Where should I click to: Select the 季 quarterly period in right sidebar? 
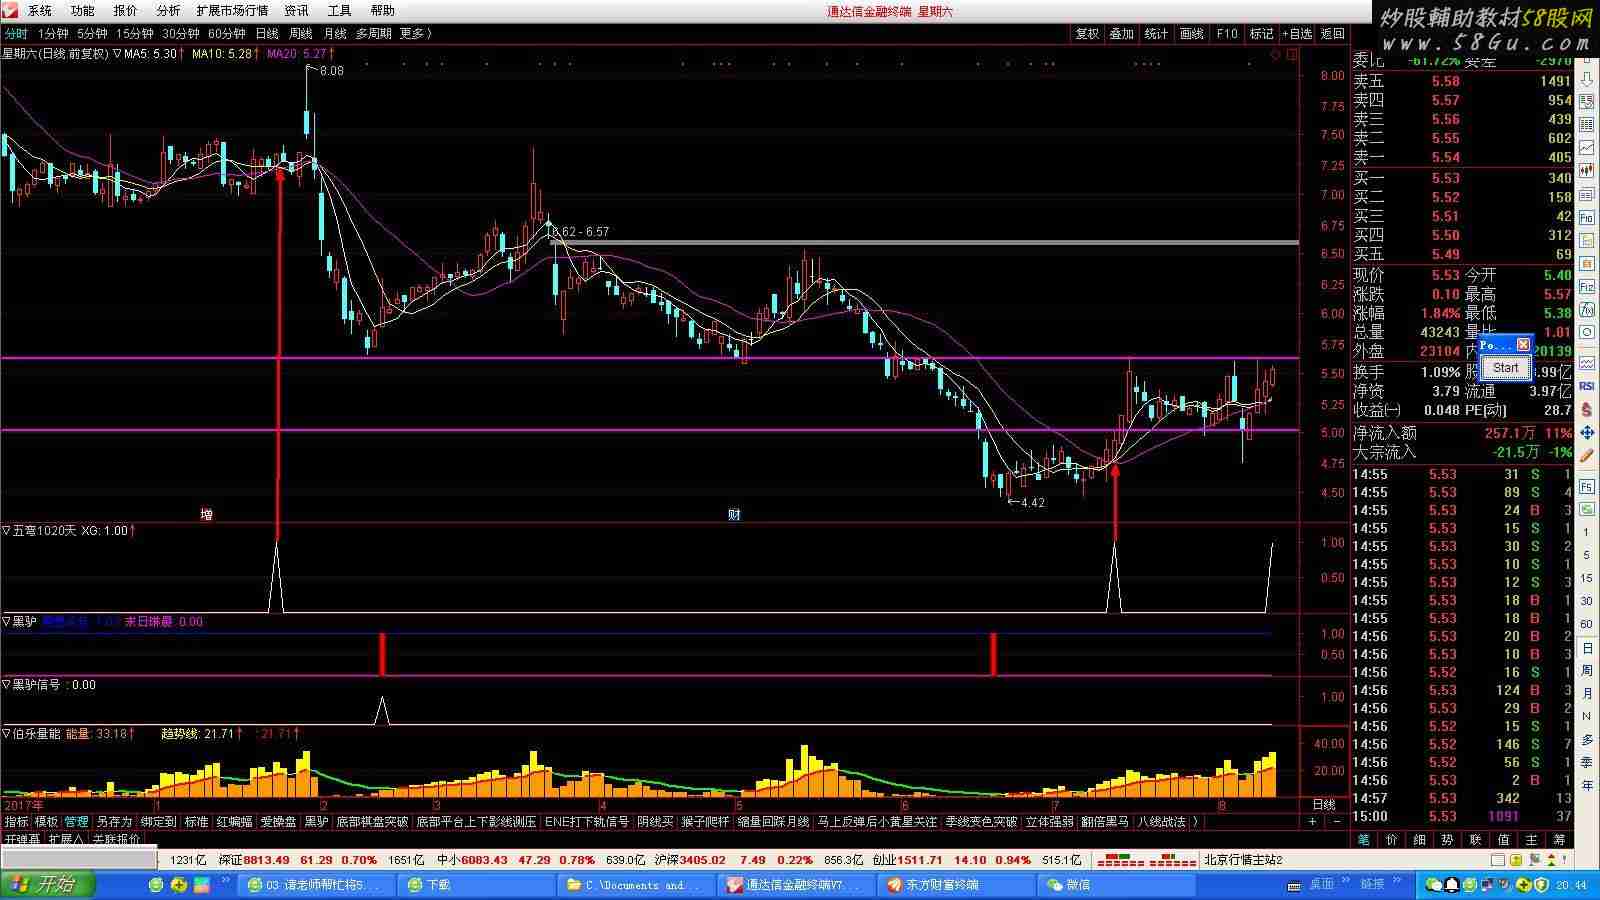(x=1587, y=762)
